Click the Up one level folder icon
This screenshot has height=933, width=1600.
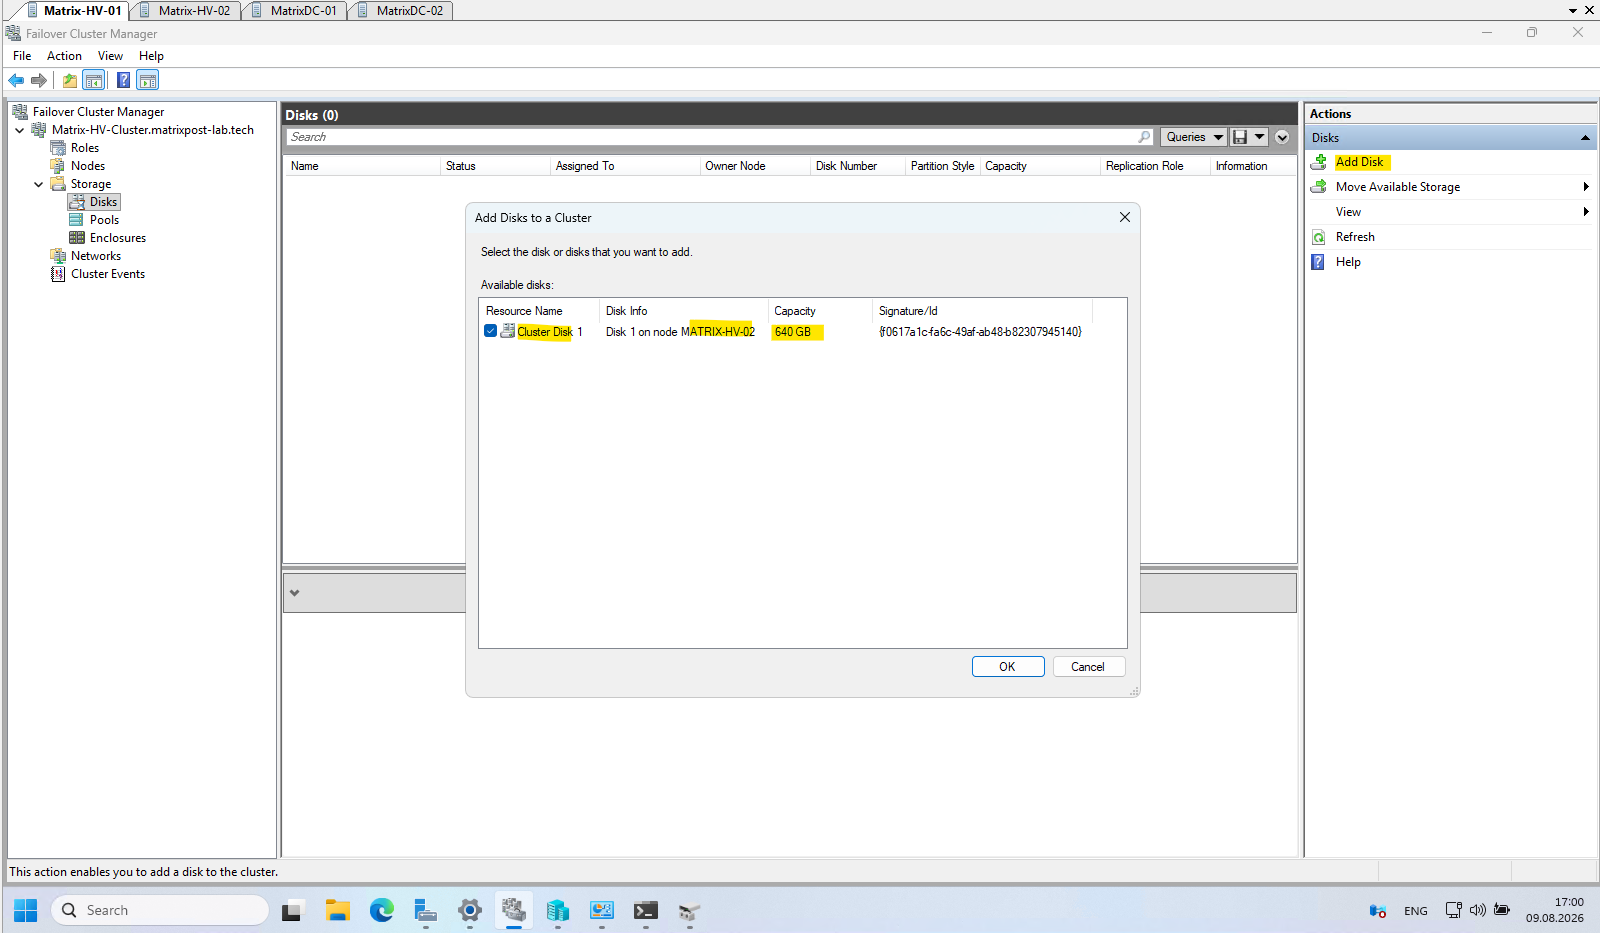tap(70, 80)
